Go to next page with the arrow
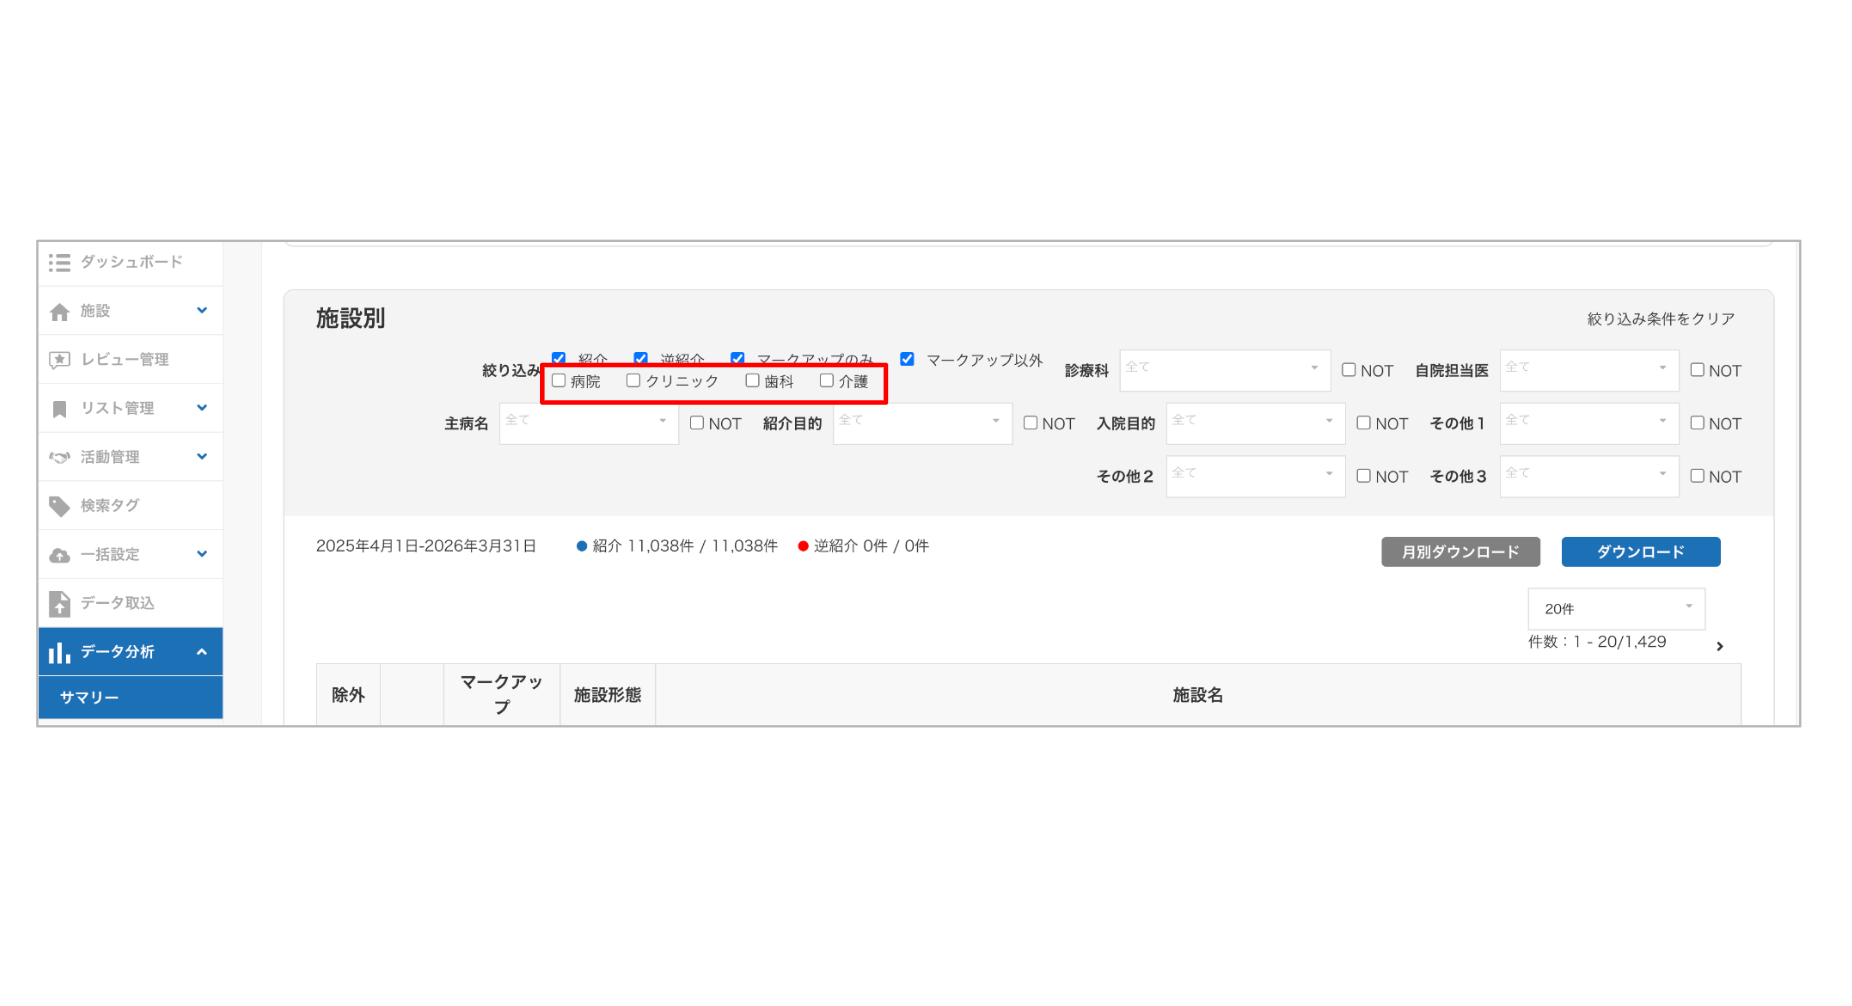This screenshot has height=1006, width=1852. (x=1721, y=646)
